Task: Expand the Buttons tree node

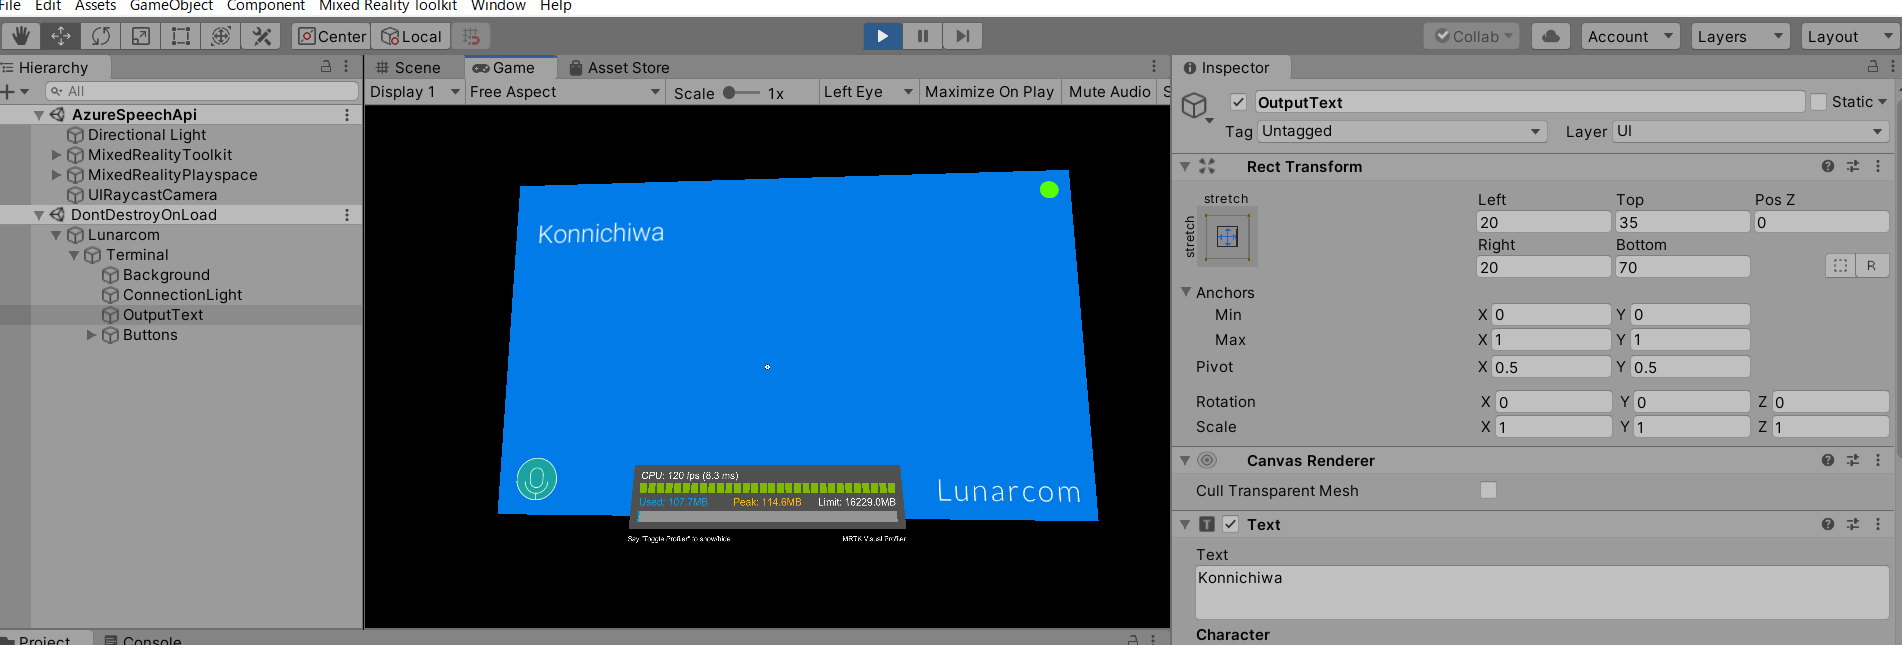Action: click(92, 335)
